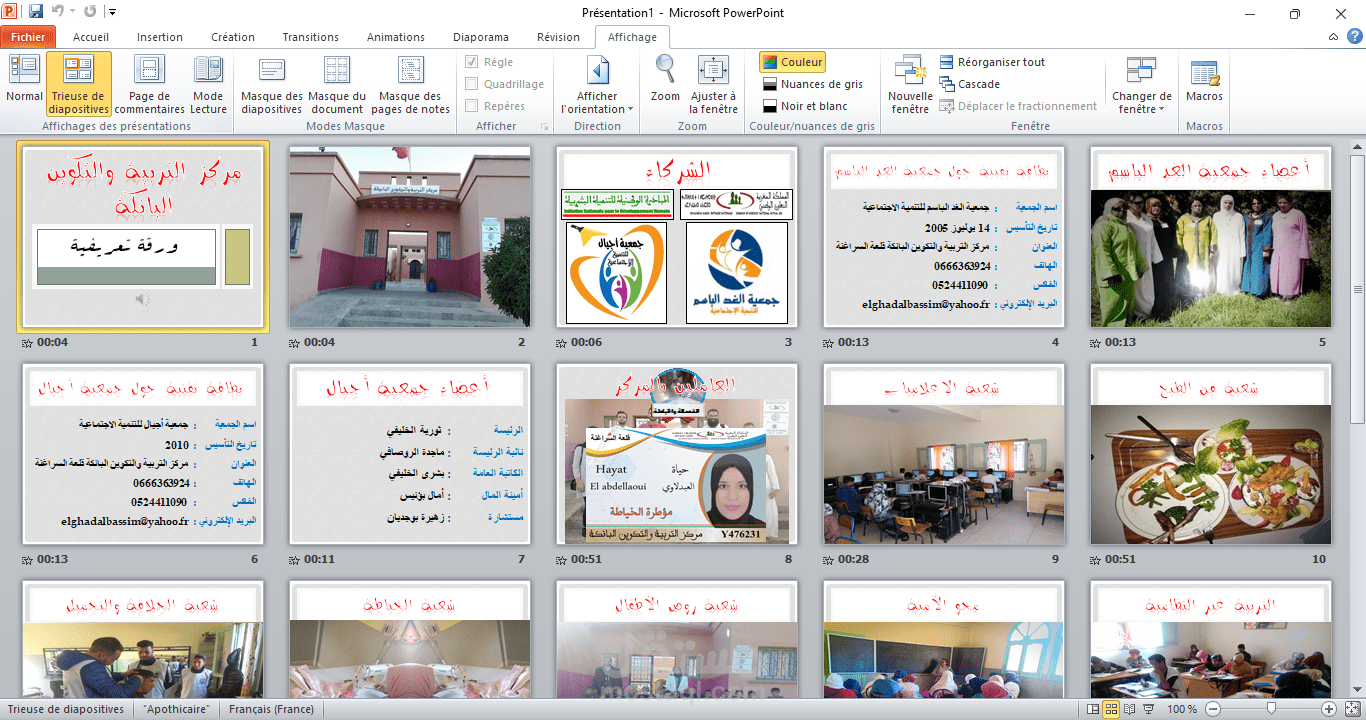Viewport: 1366px width, 720px height.
Task: Select slide 7 members list thumbnail
Action: (410, 454)
